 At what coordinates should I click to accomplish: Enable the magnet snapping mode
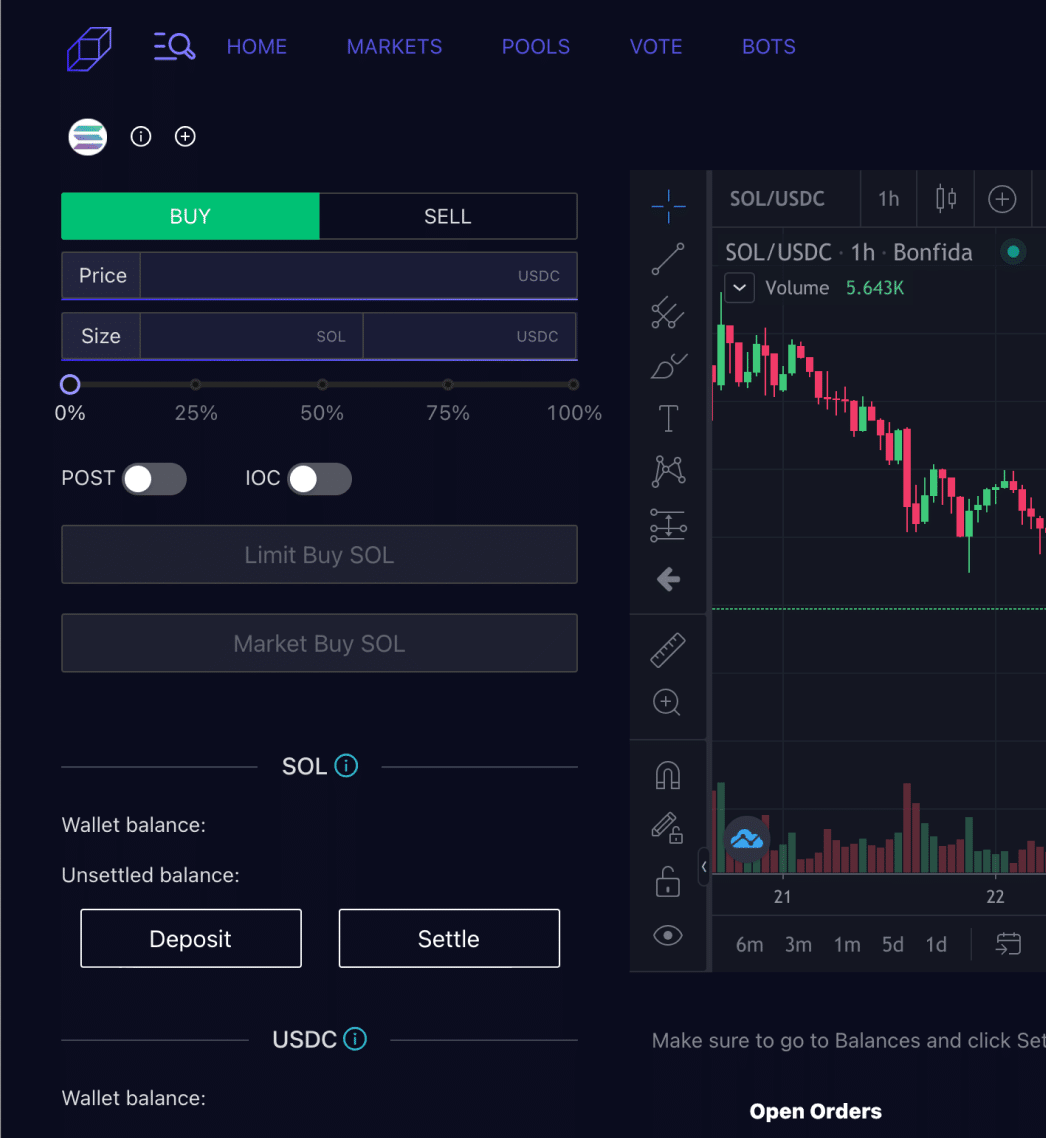(667, 775)
